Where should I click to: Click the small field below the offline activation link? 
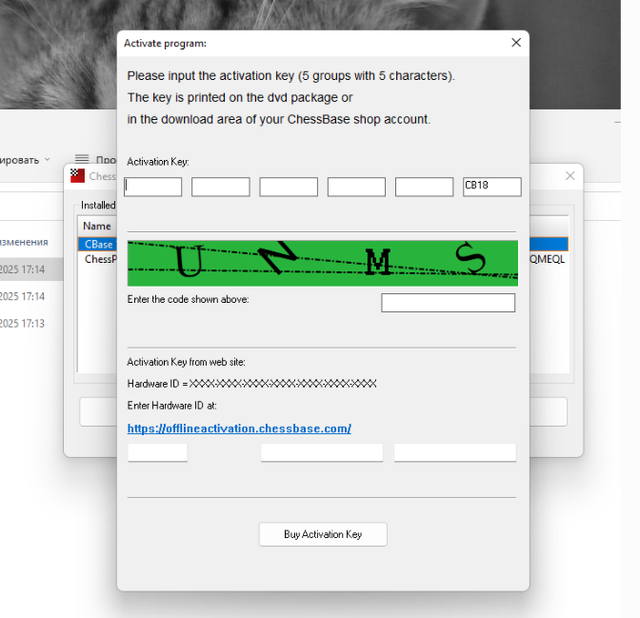158,453
